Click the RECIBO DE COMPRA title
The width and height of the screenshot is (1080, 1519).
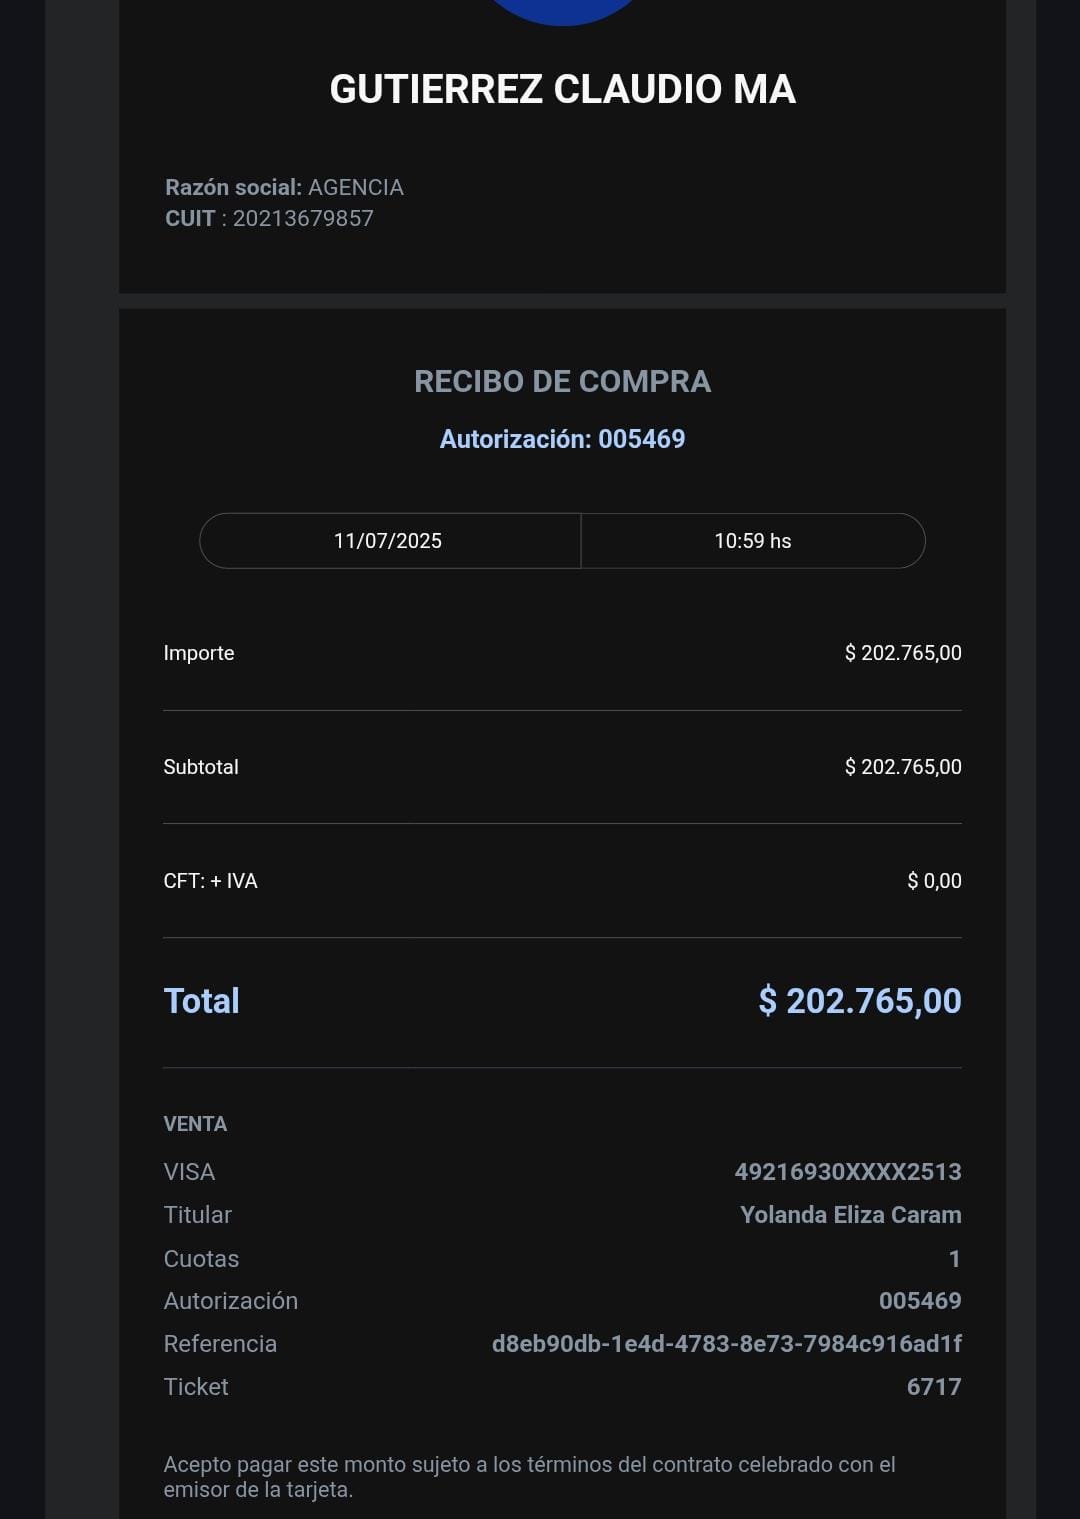(562, 381)
